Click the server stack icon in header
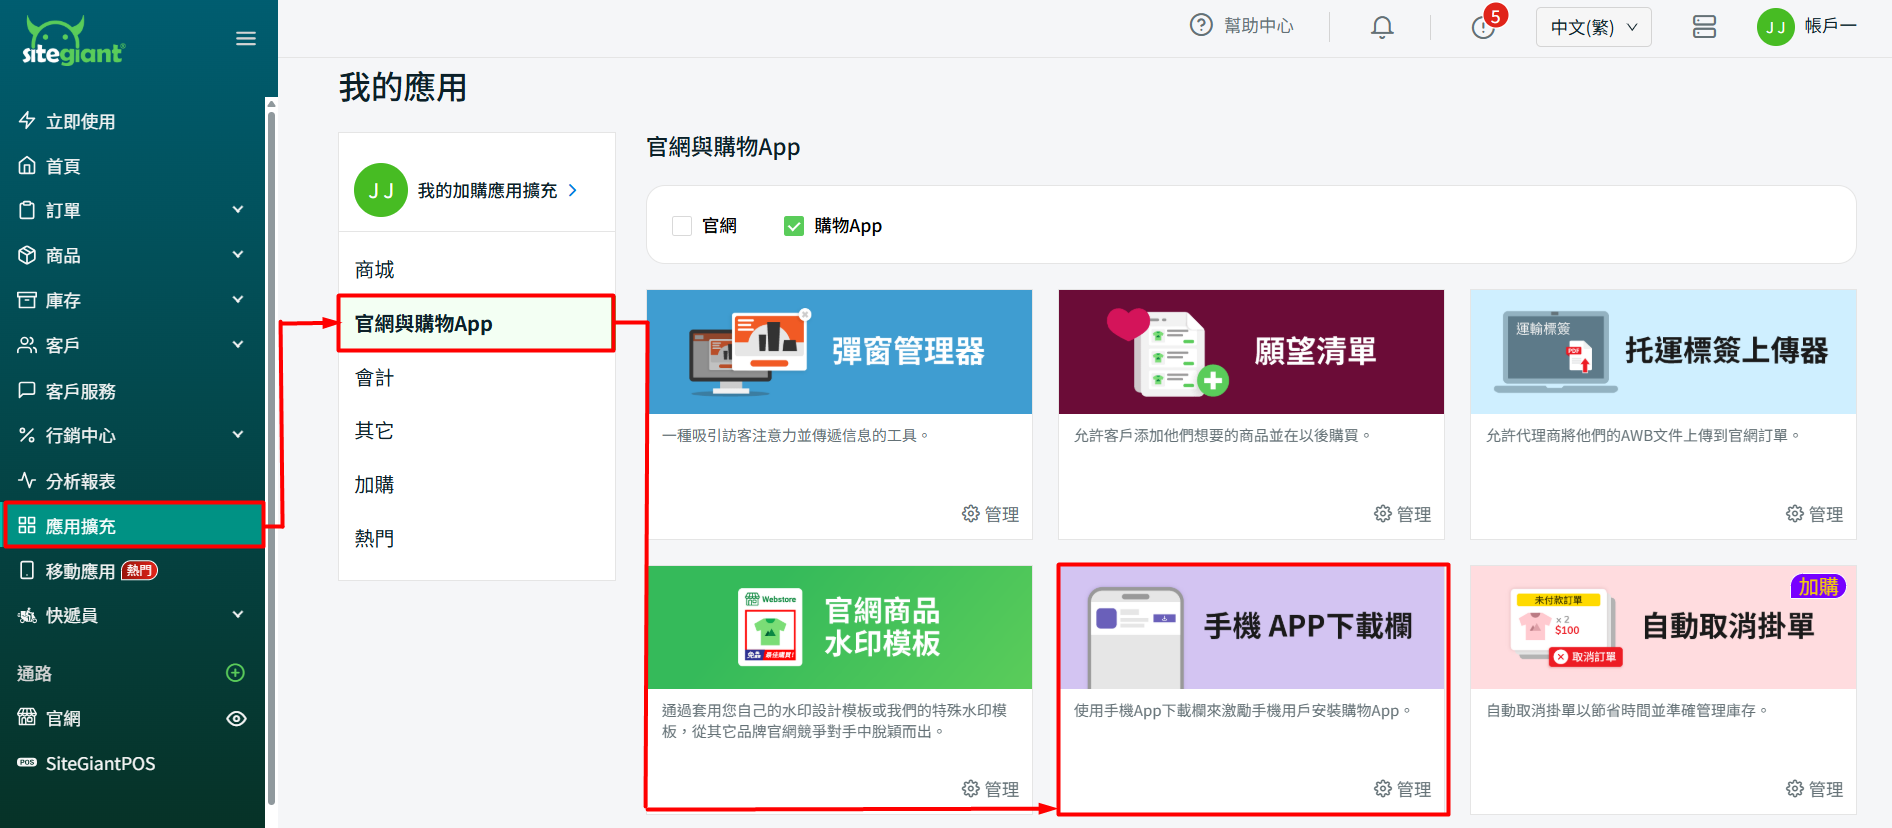 pyautogui.click(x=1704, y=27)
